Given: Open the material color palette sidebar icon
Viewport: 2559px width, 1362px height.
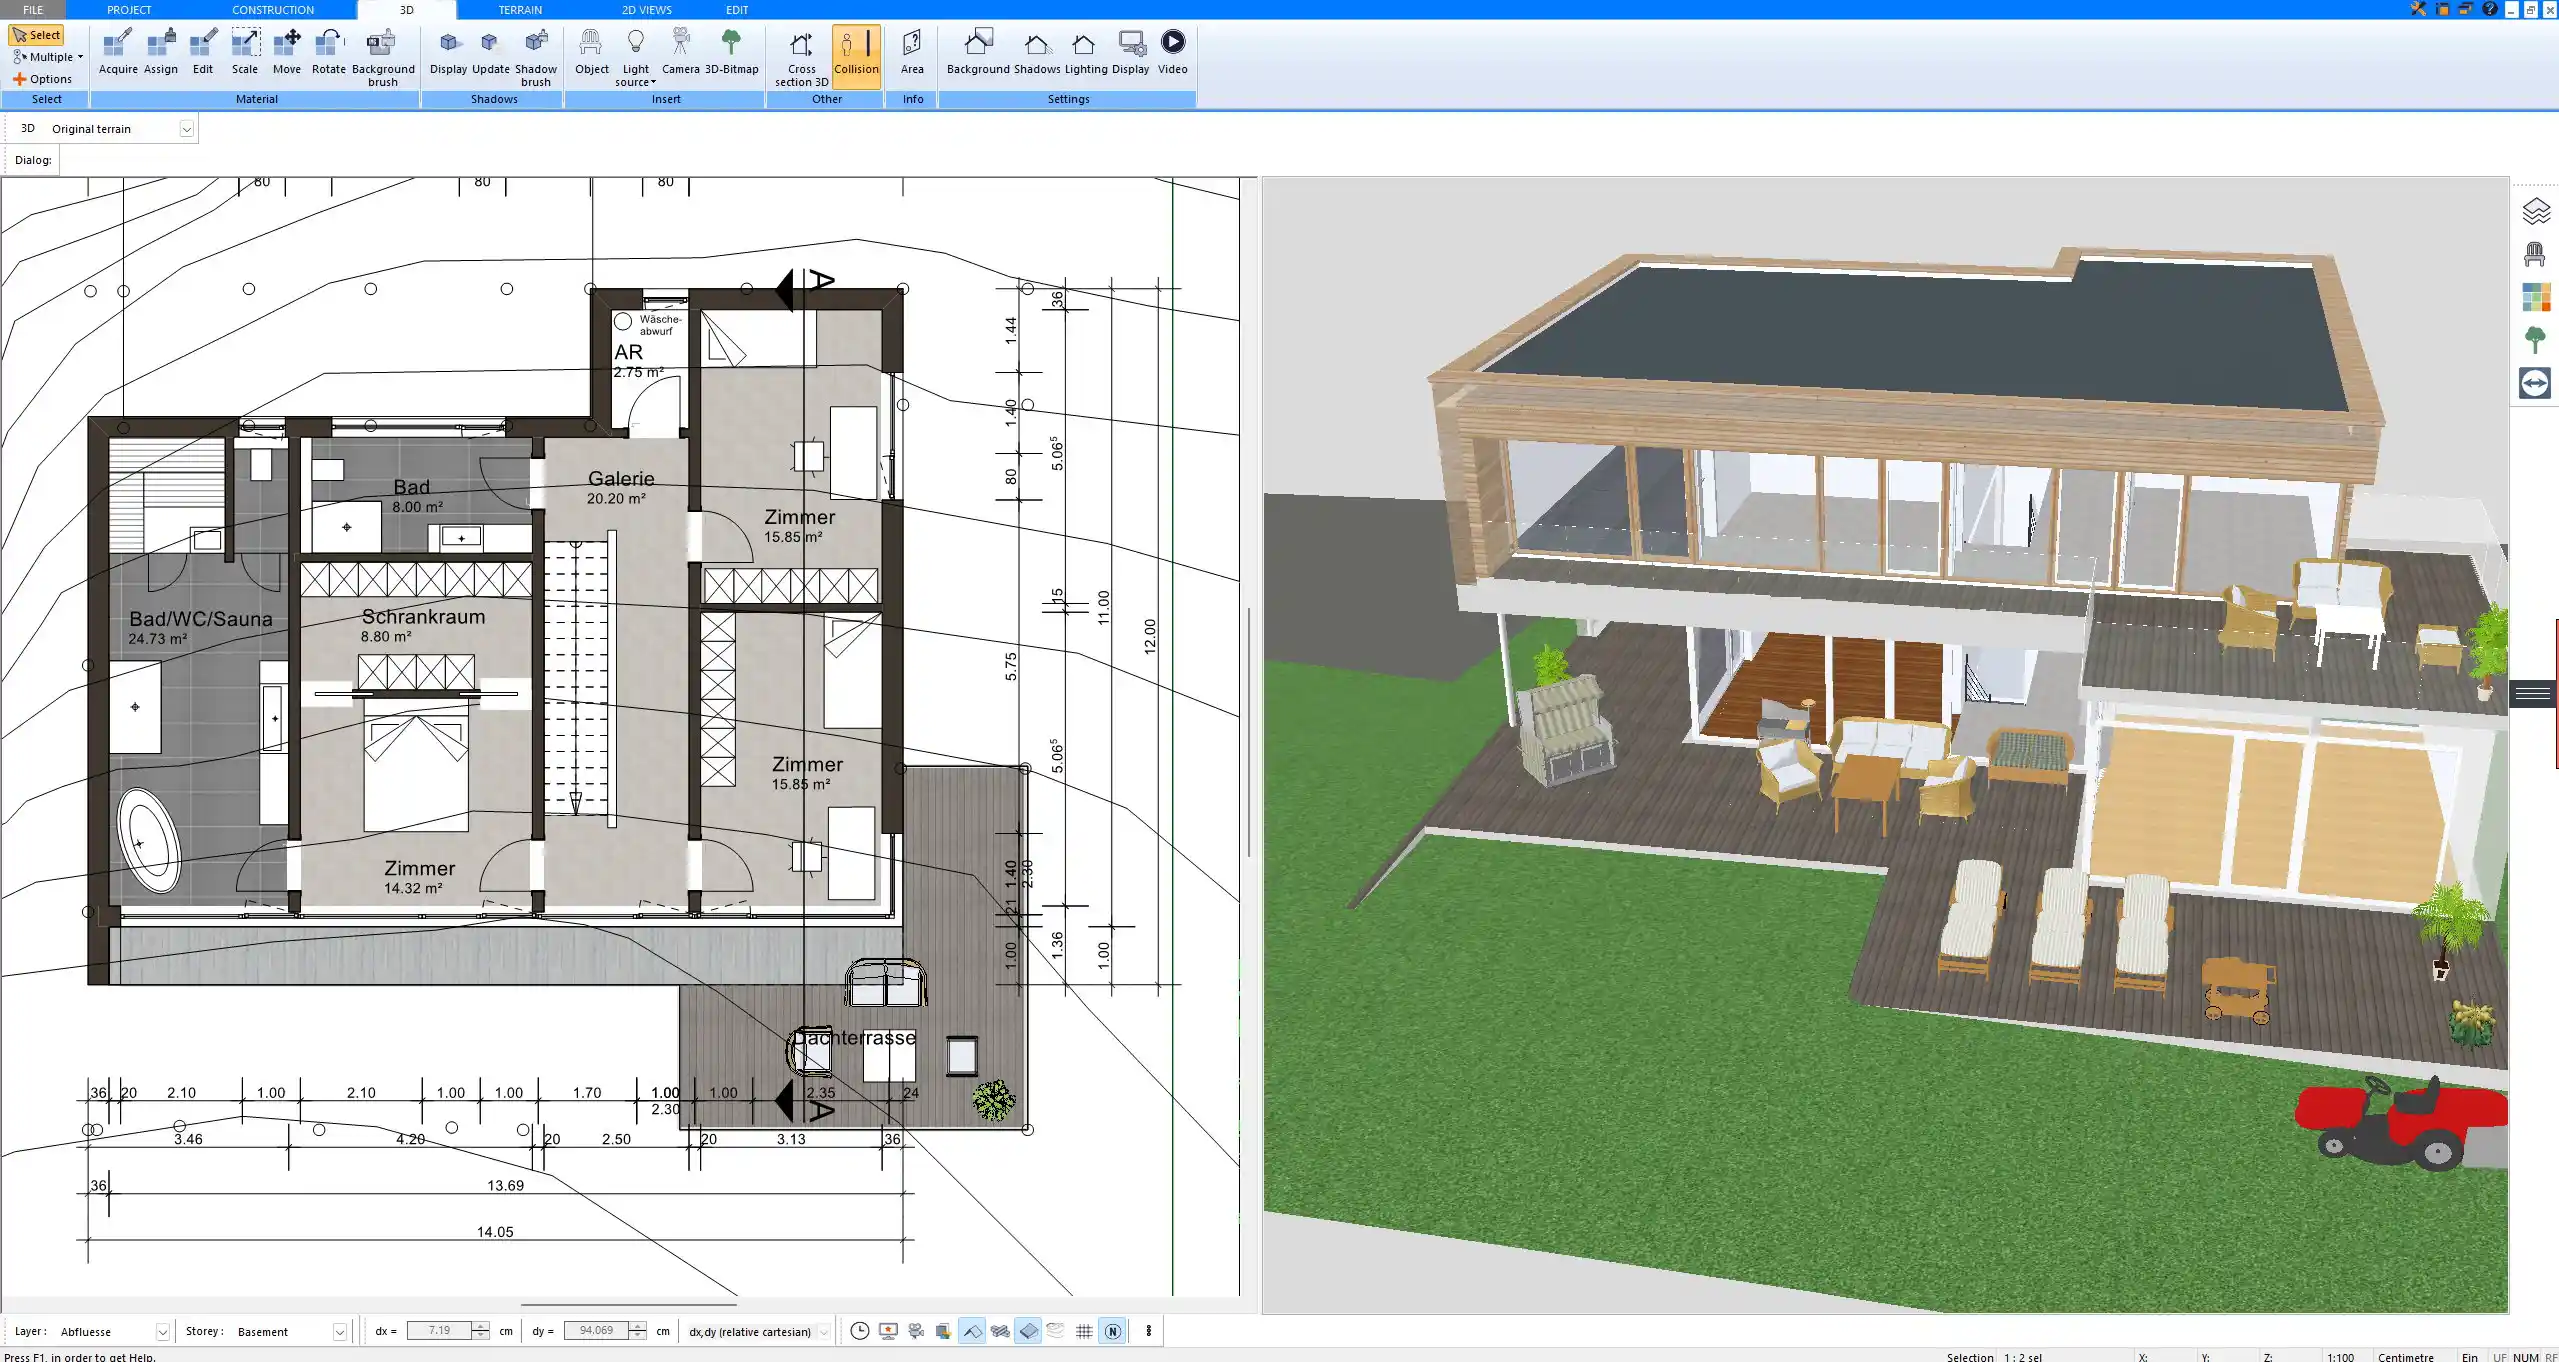Looking at the screenshot, I should (x=2538, y=297).
